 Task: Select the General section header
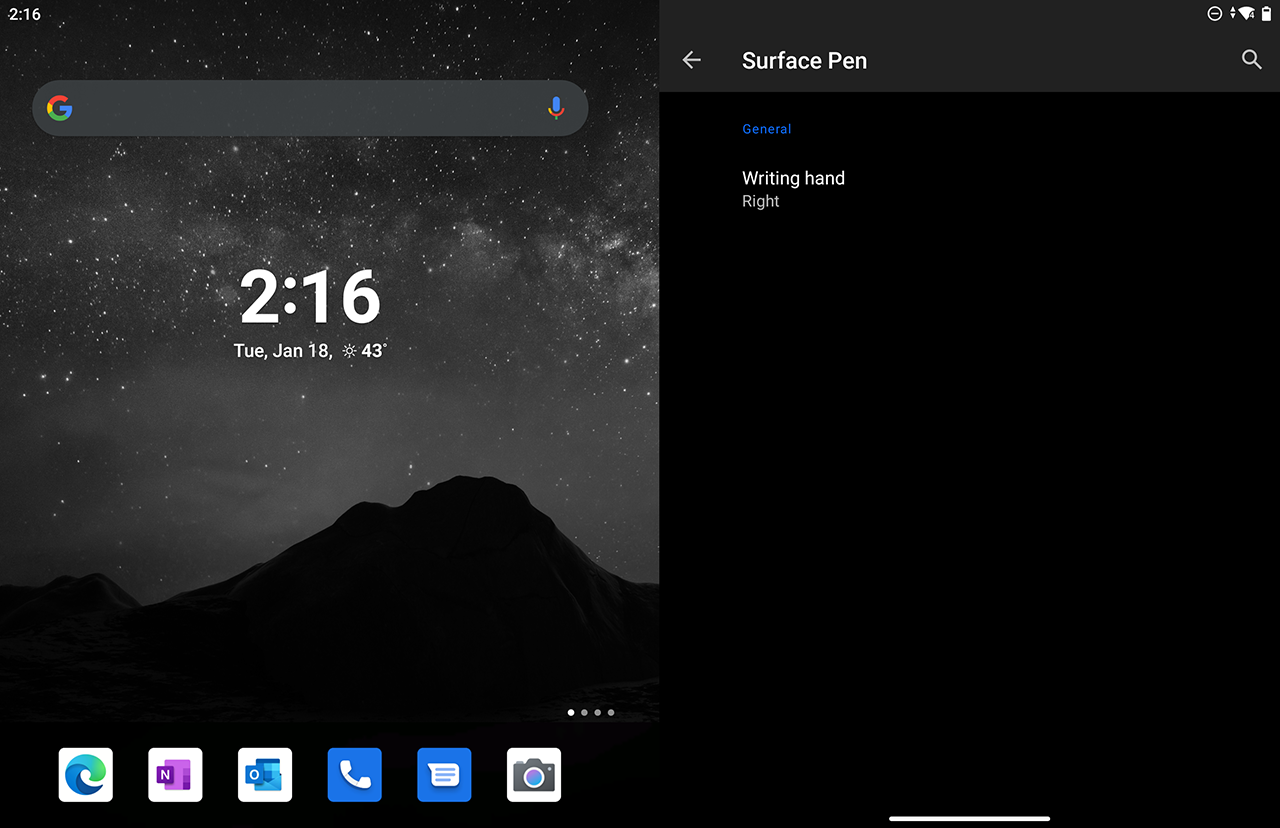pos(767,129)
